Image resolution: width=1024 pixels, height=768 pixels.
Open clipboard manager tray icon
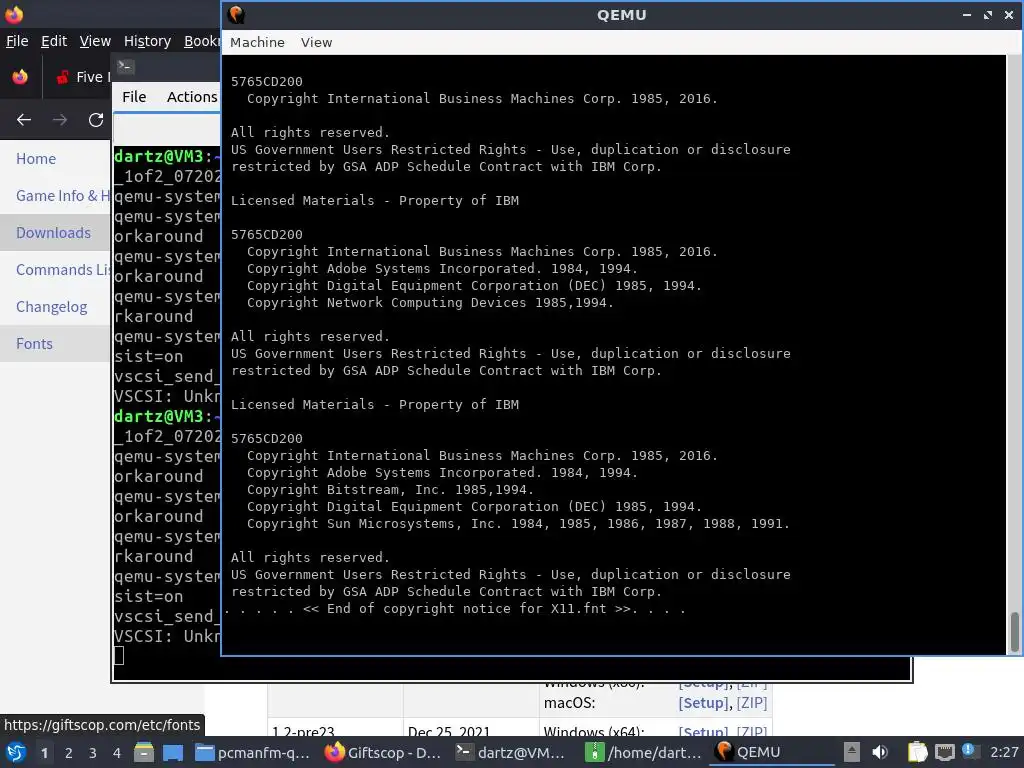917,752
